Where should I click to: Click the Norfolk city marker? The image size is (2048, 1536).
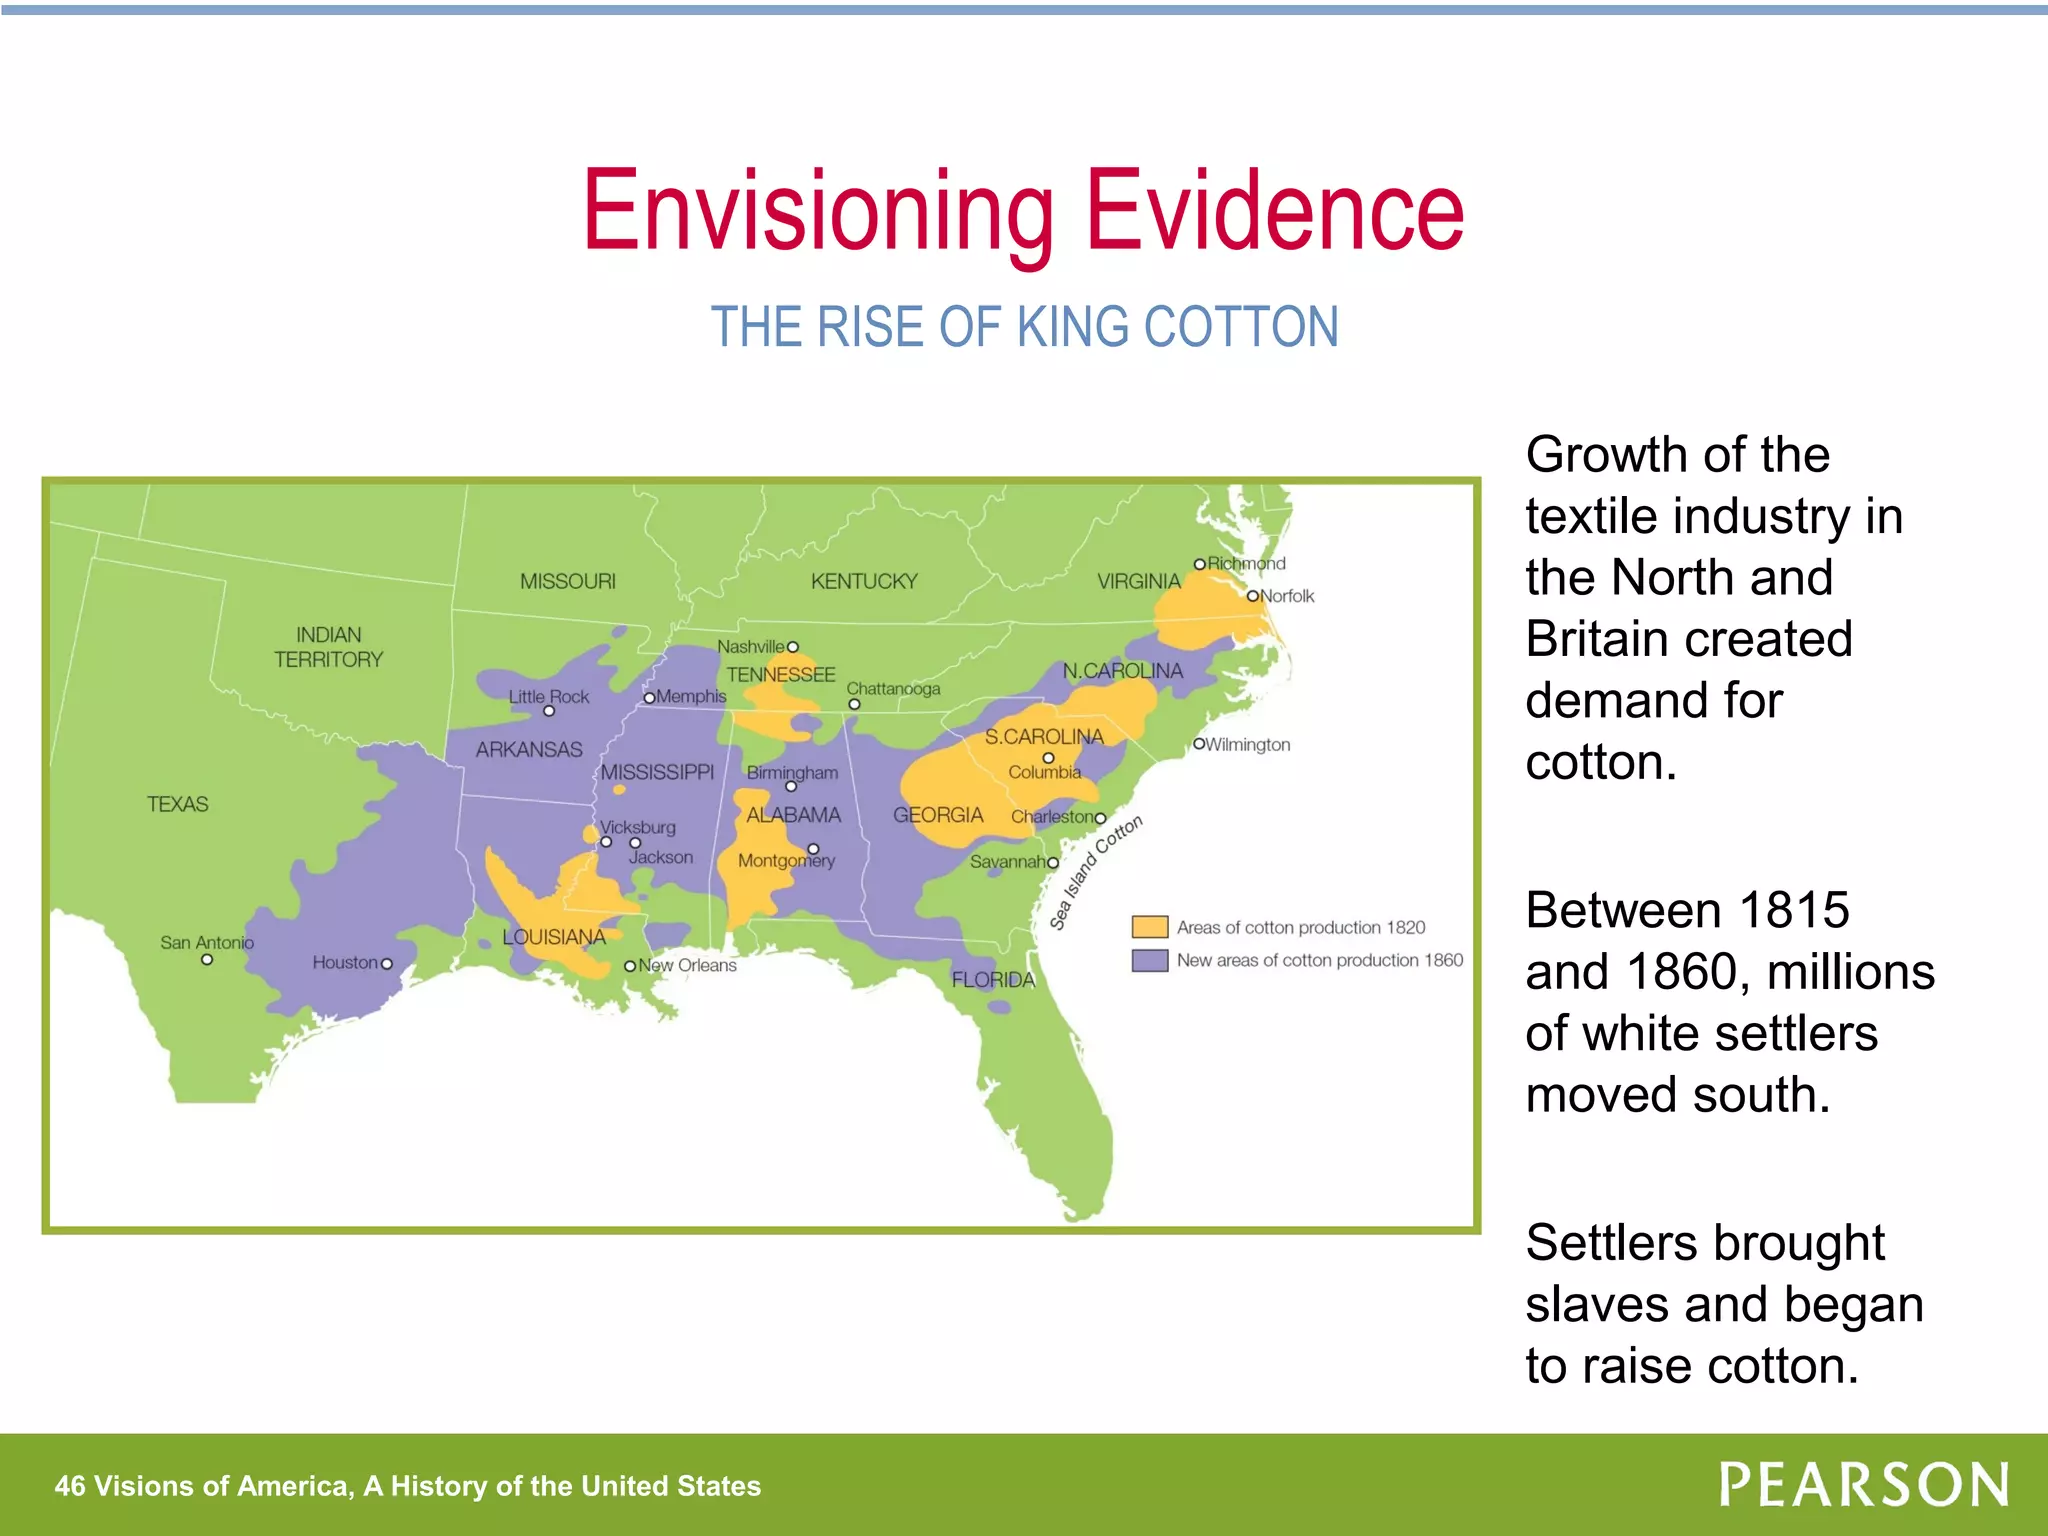tap(1252, 596)
